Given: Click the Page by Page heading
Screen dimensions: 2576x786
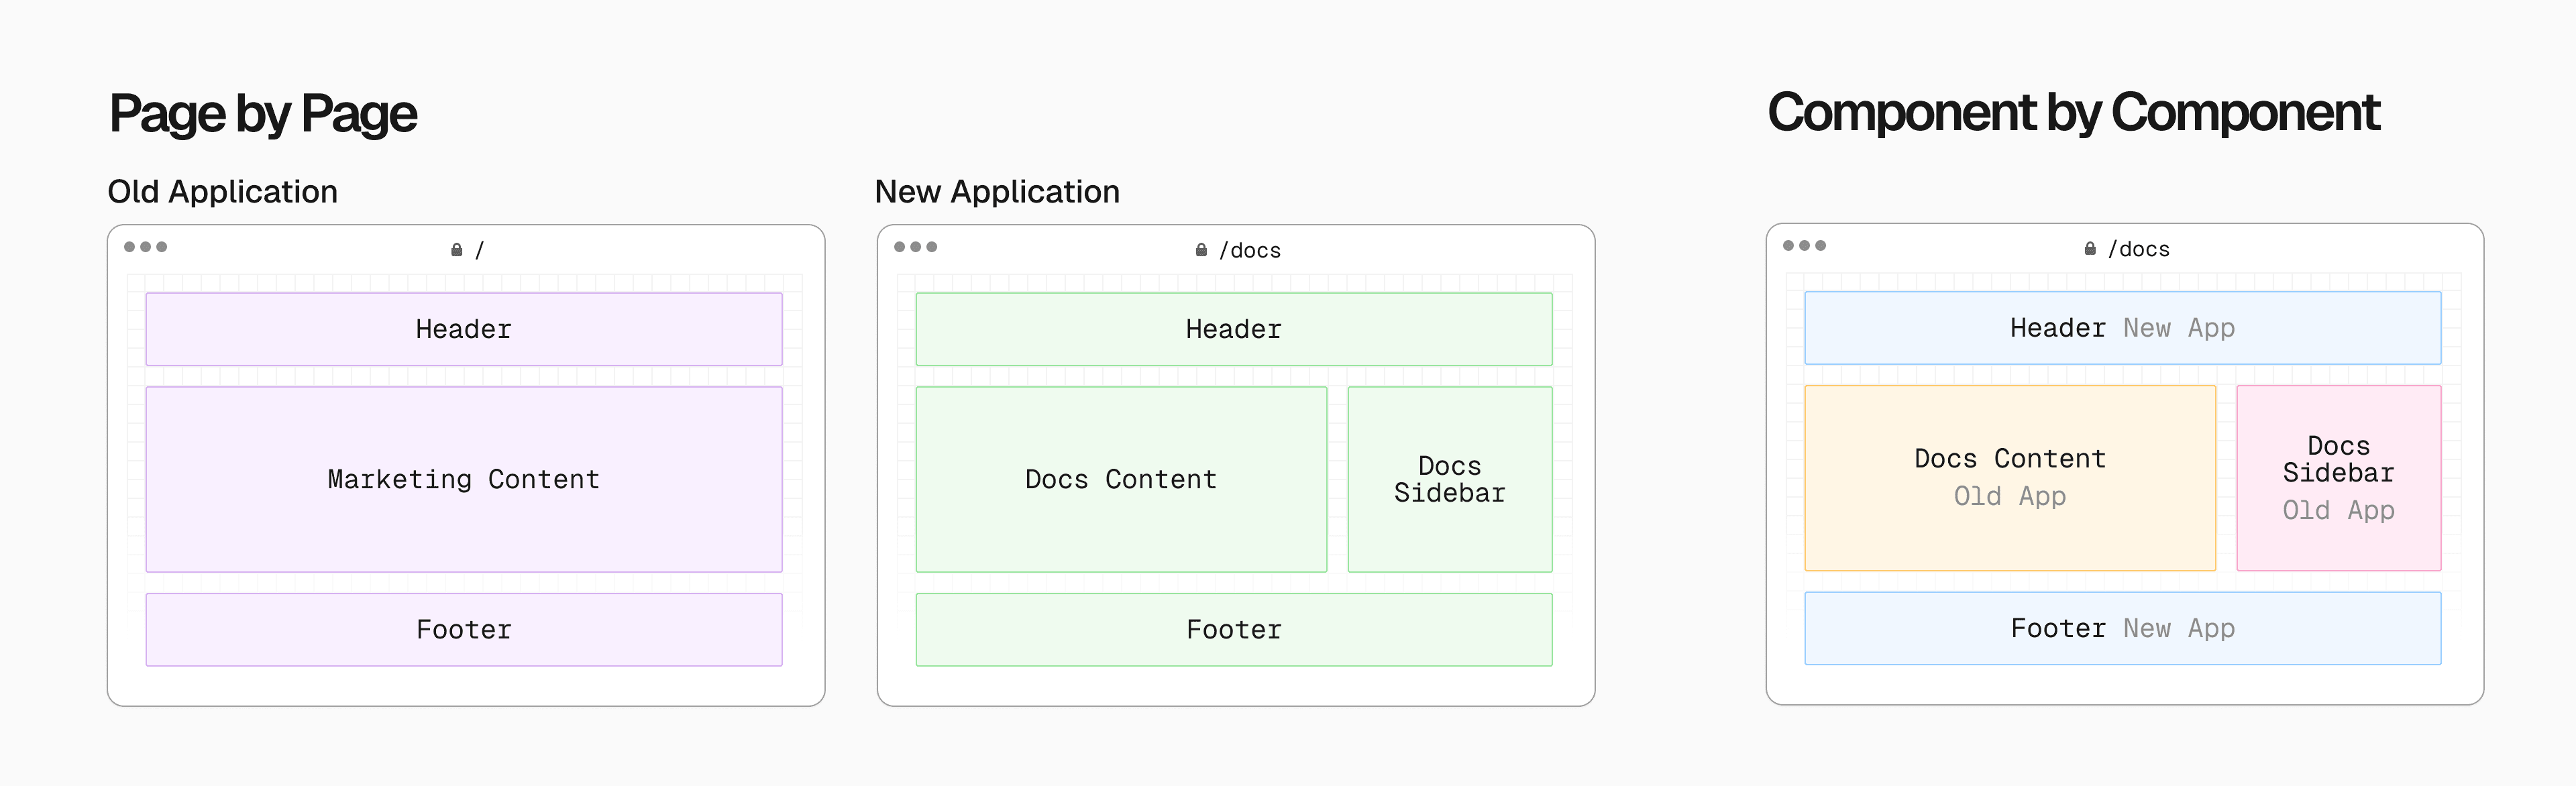Looking at the screenshot, I should 263,113.
